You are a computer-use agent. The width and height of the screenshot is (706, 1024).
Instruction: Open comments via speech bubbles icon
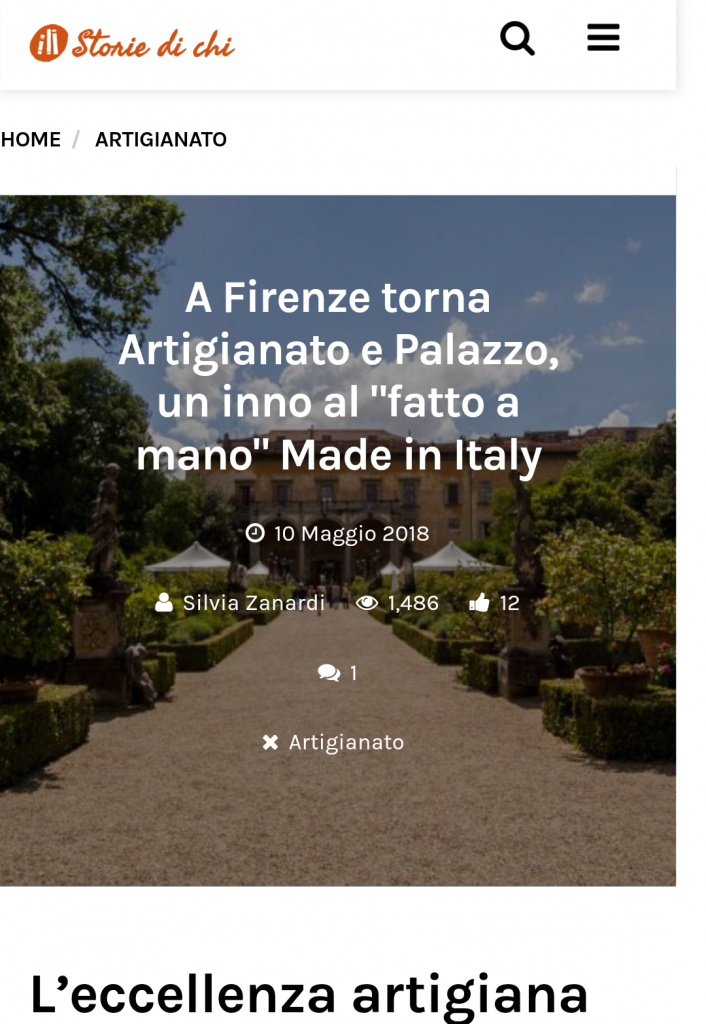tap(329, 673)
